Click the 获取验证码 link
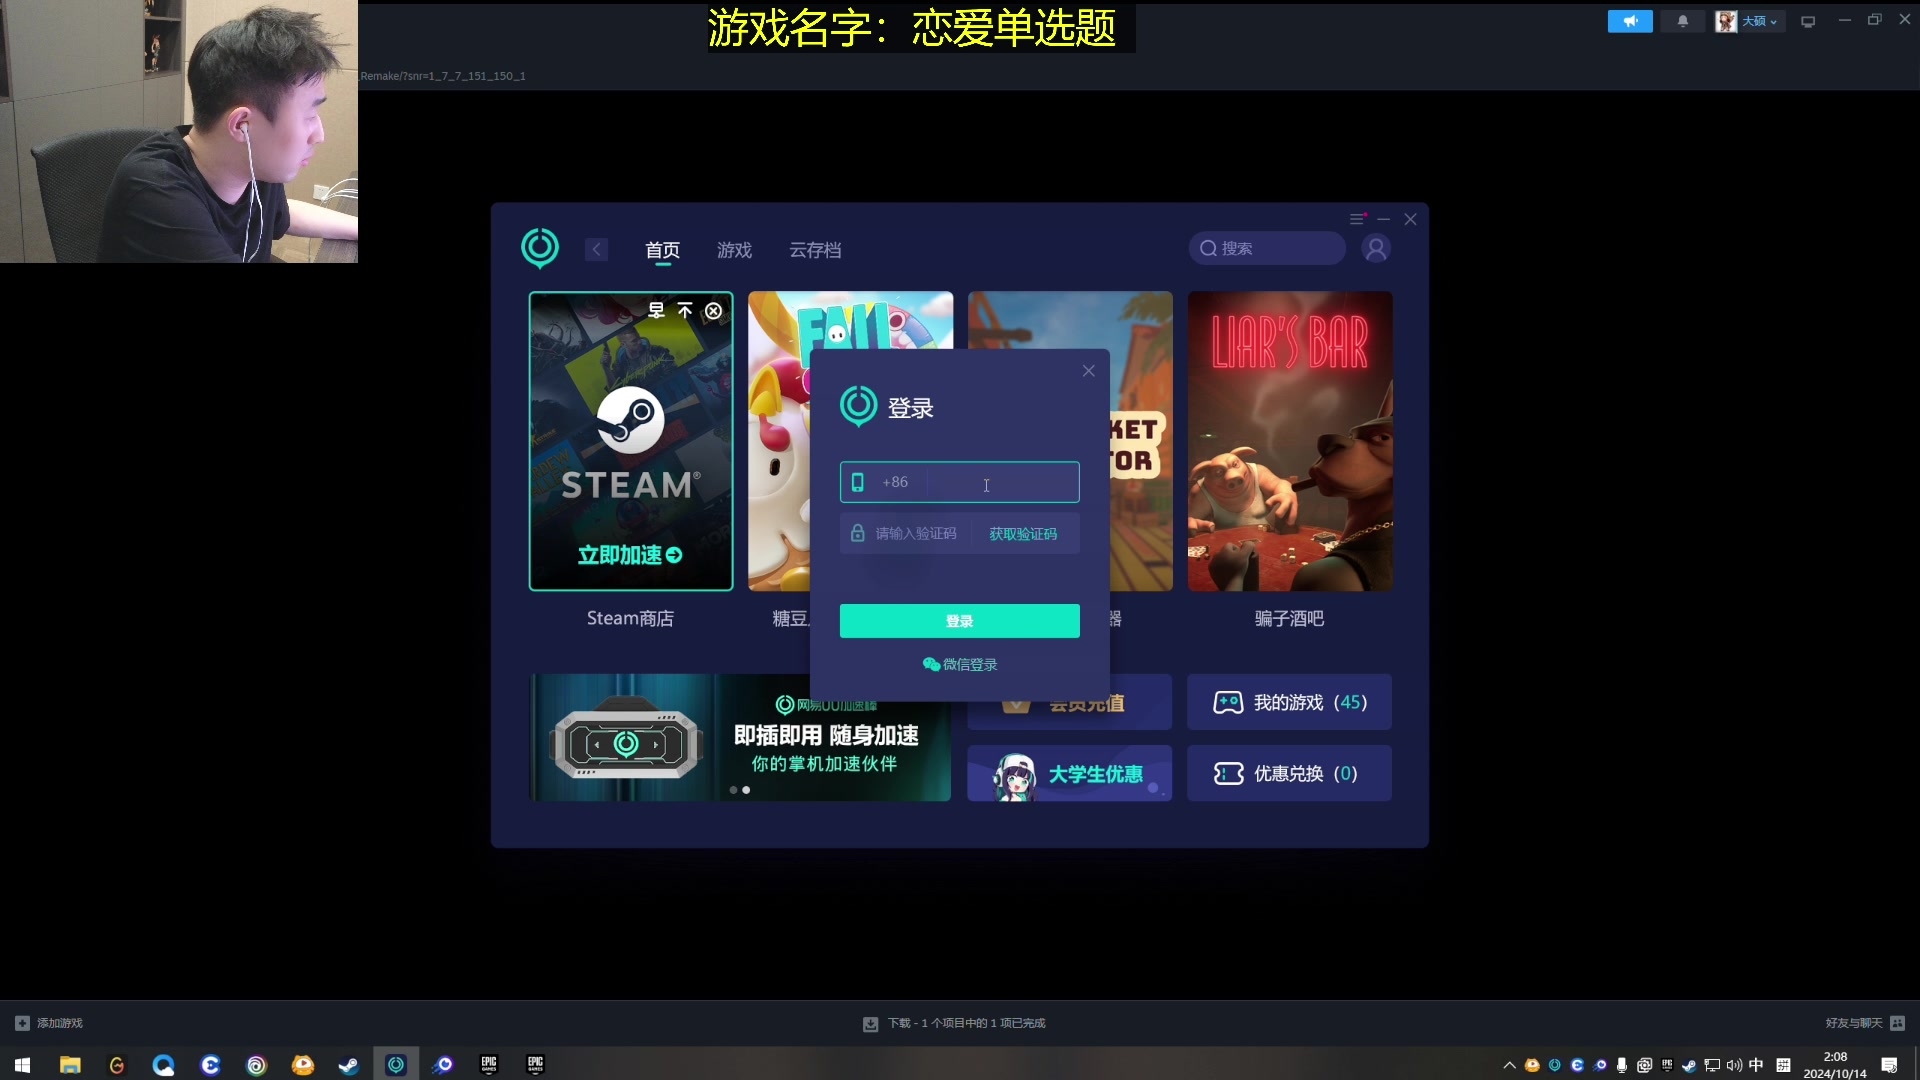 [1023, 534]
